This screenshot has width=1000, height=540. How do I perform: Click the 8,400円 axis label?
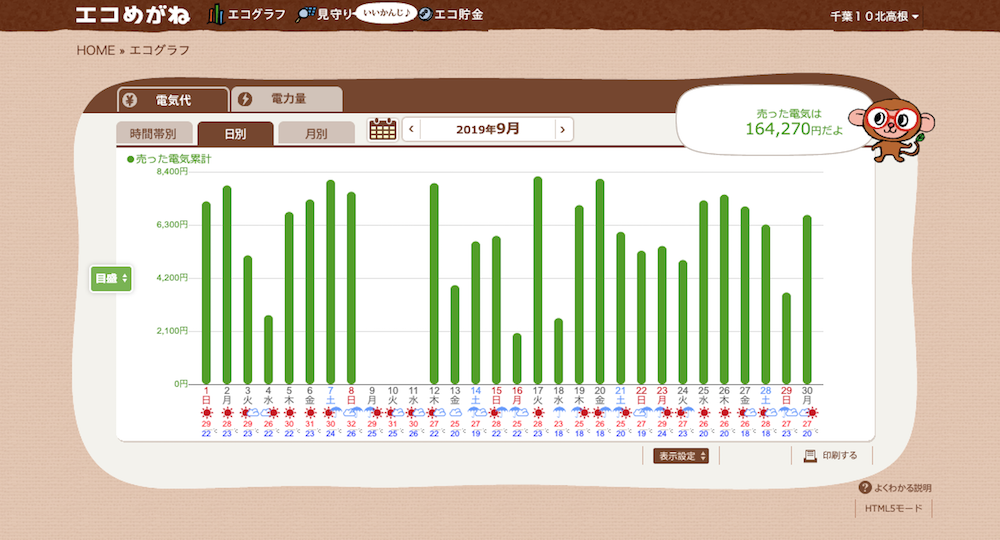coord(172,171)
